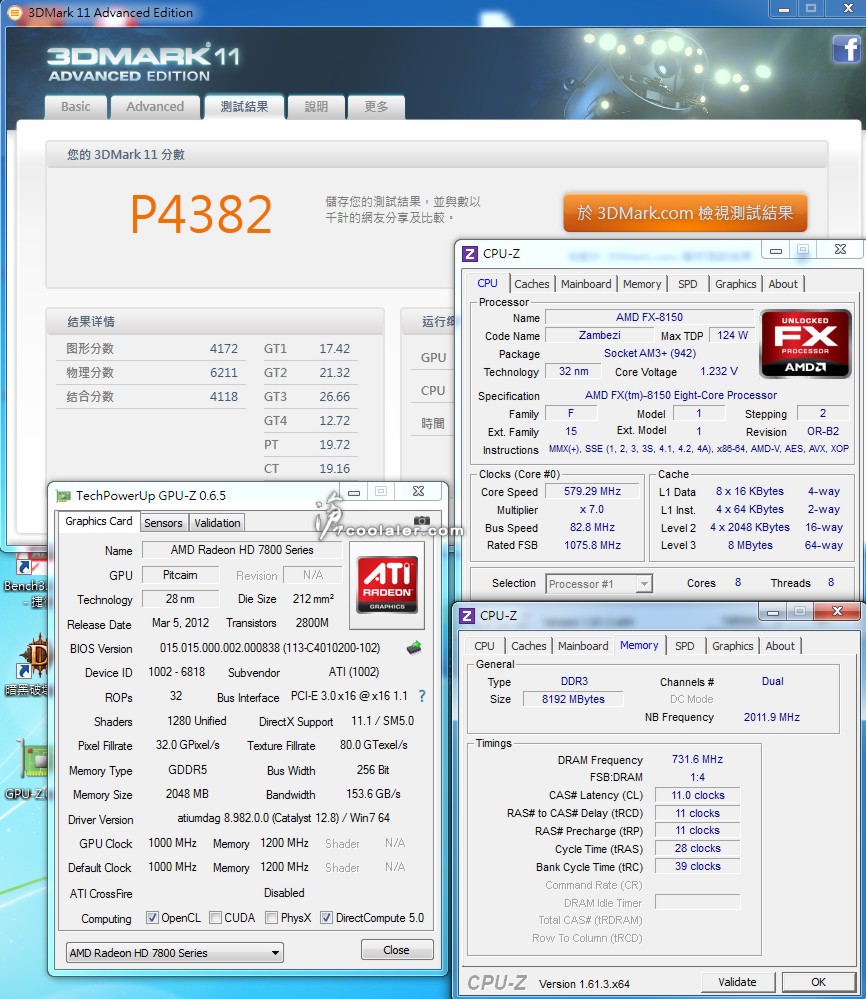
Task: Open Caches tab in lower CPU-Z window
Action: 529,646
